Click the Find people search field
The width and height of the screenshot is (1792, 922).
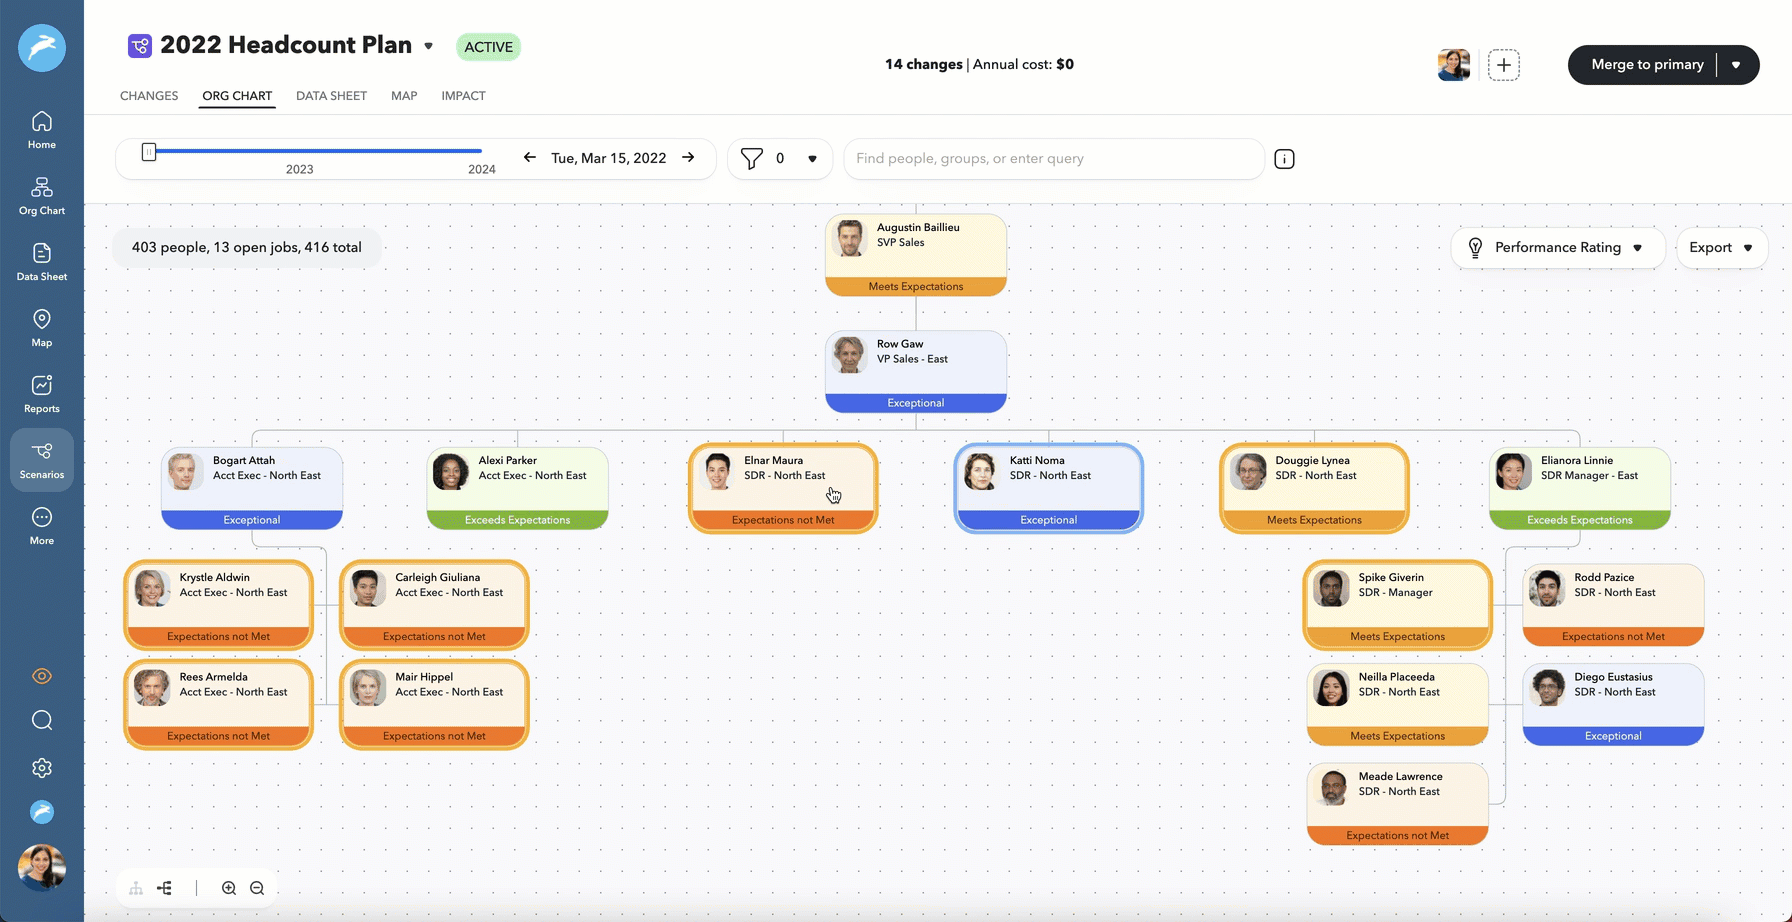point(1053,158)
